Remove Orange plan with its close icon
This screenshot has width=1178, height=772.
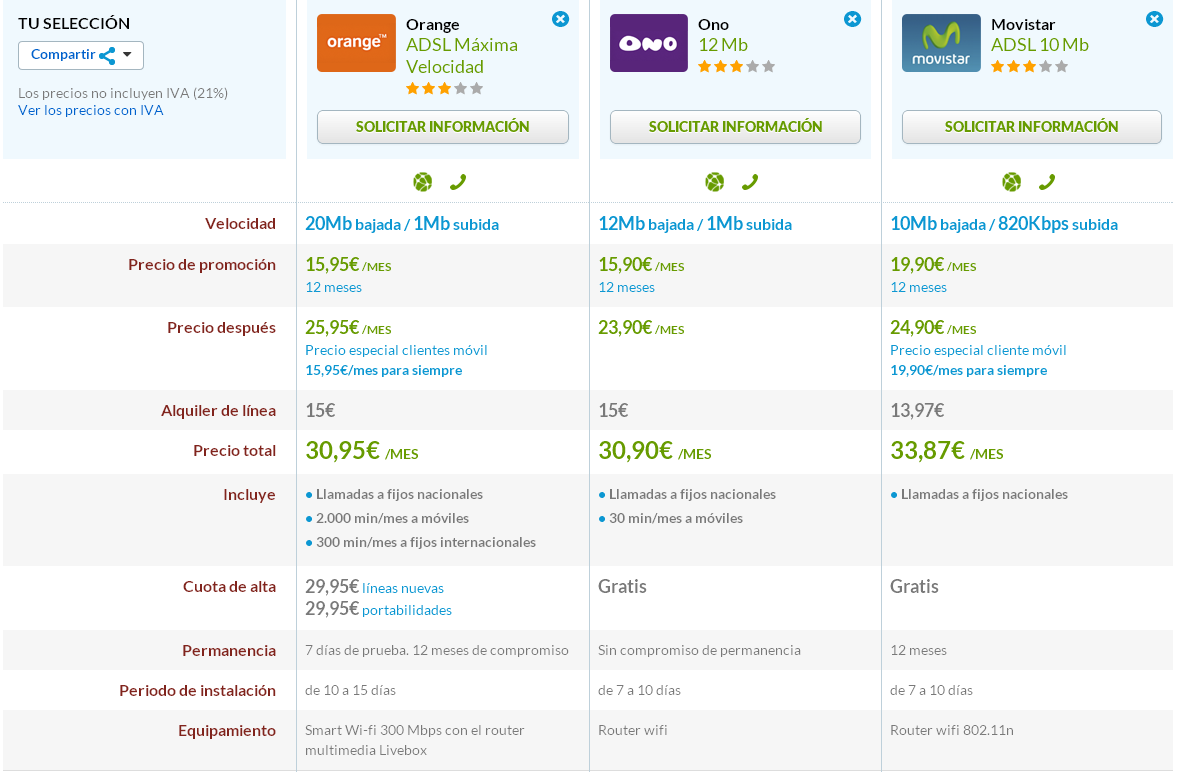[x=560, y=20]
